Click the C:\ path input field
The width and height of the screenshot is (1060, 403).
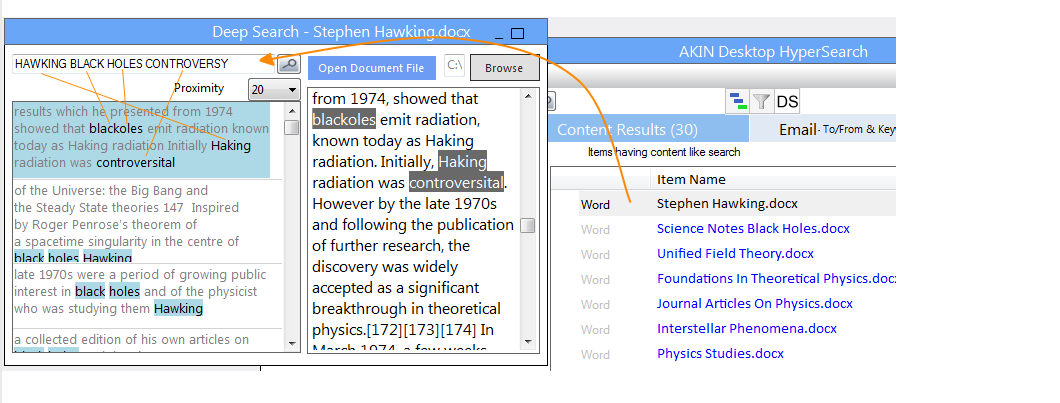(x=455, y=66)
